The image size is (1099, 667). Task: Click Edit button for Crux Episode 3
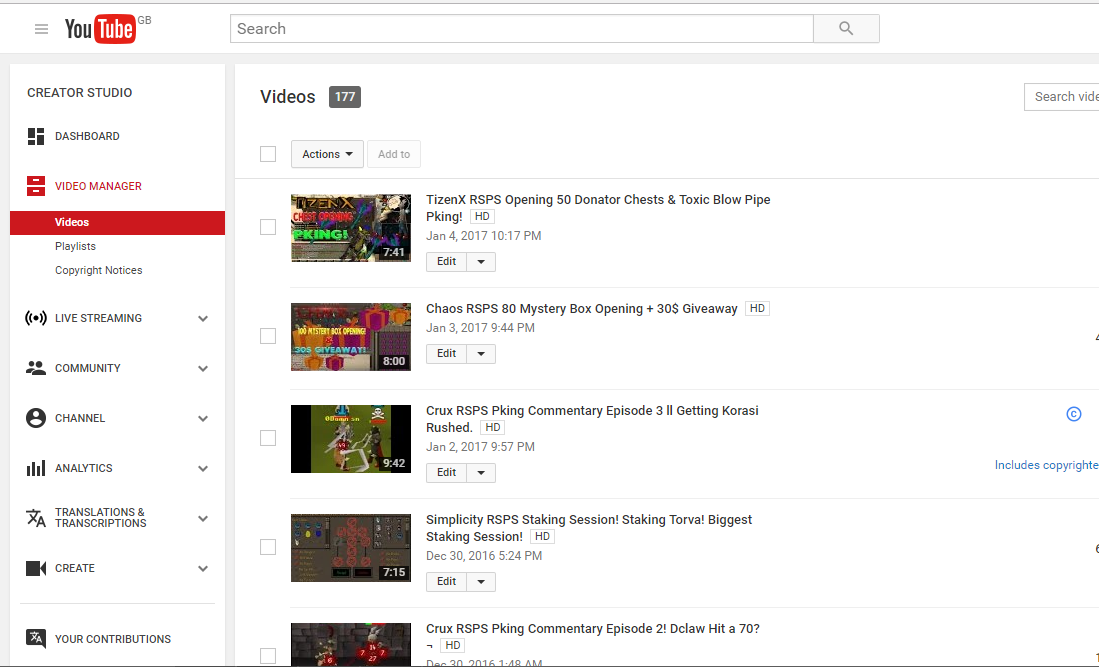coord(446,473)
